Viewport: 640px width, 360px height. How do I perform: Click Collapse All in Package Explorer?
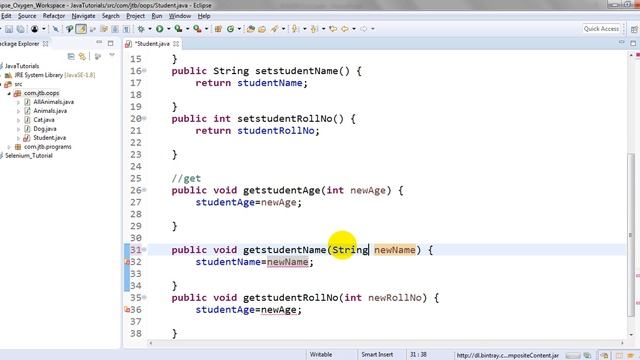[x=71, y=56]
